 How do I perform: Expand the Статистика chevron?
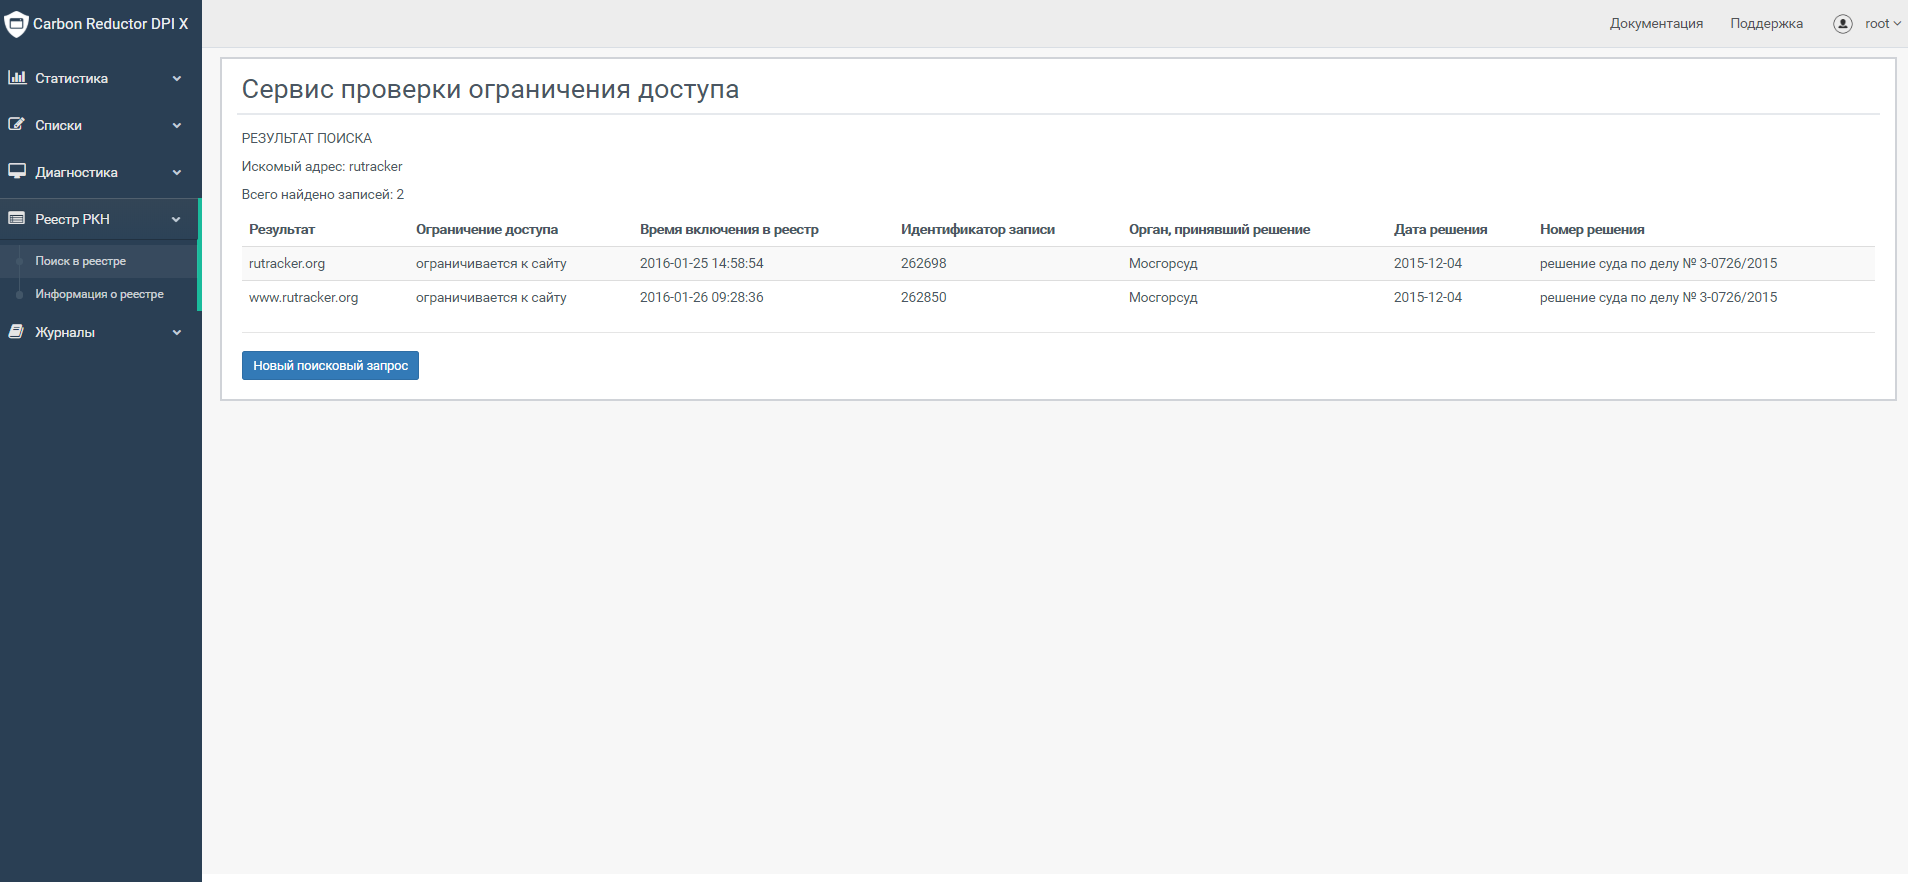click(x=177, y=78)
